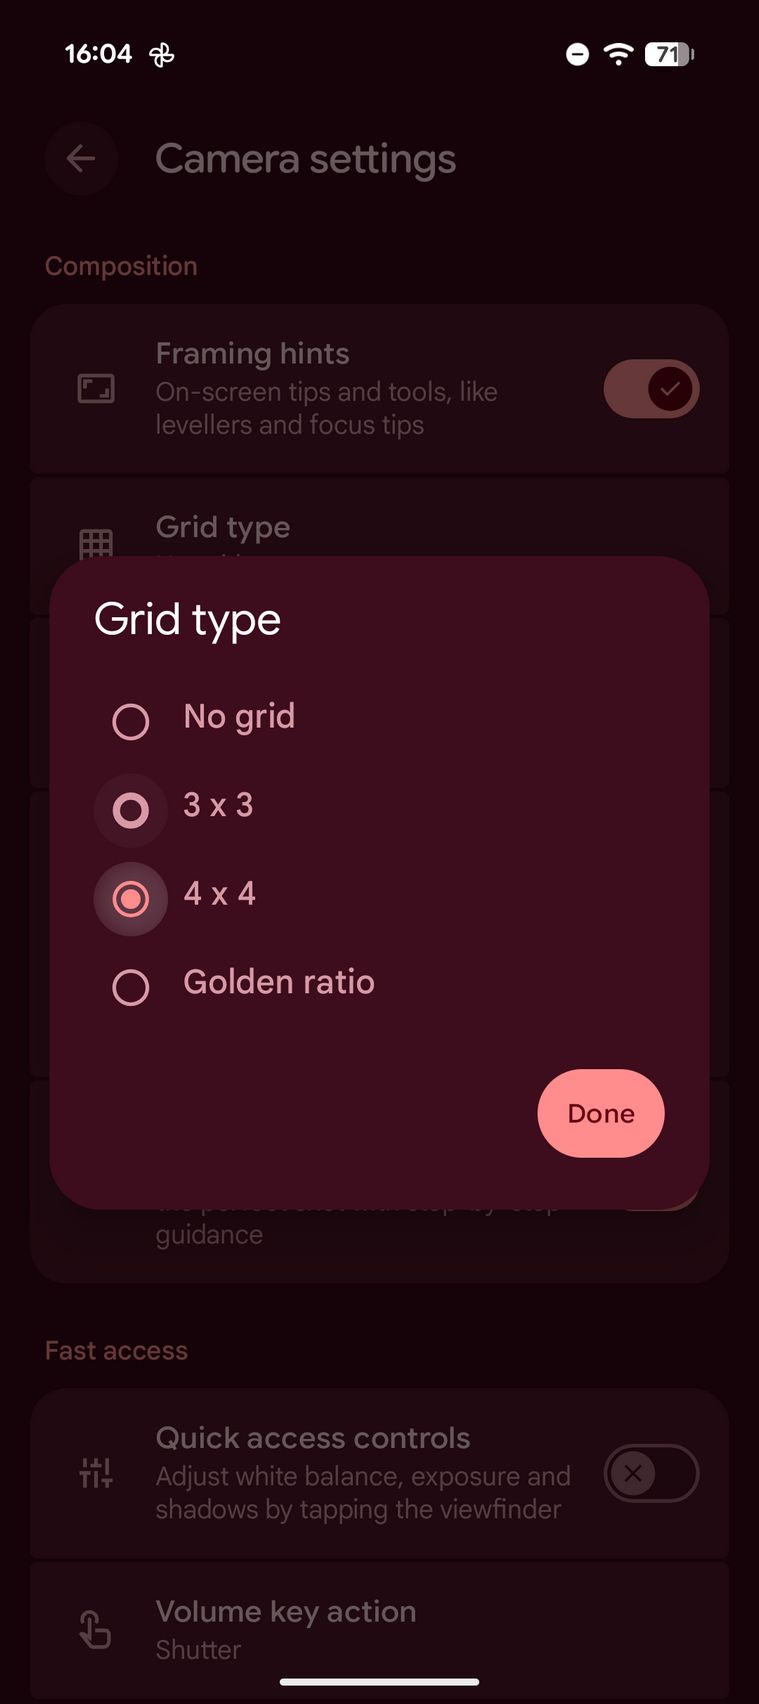Tap the Wi-Fi status icon
This screenshot has width=759, height=1704.
coord(619,54)
